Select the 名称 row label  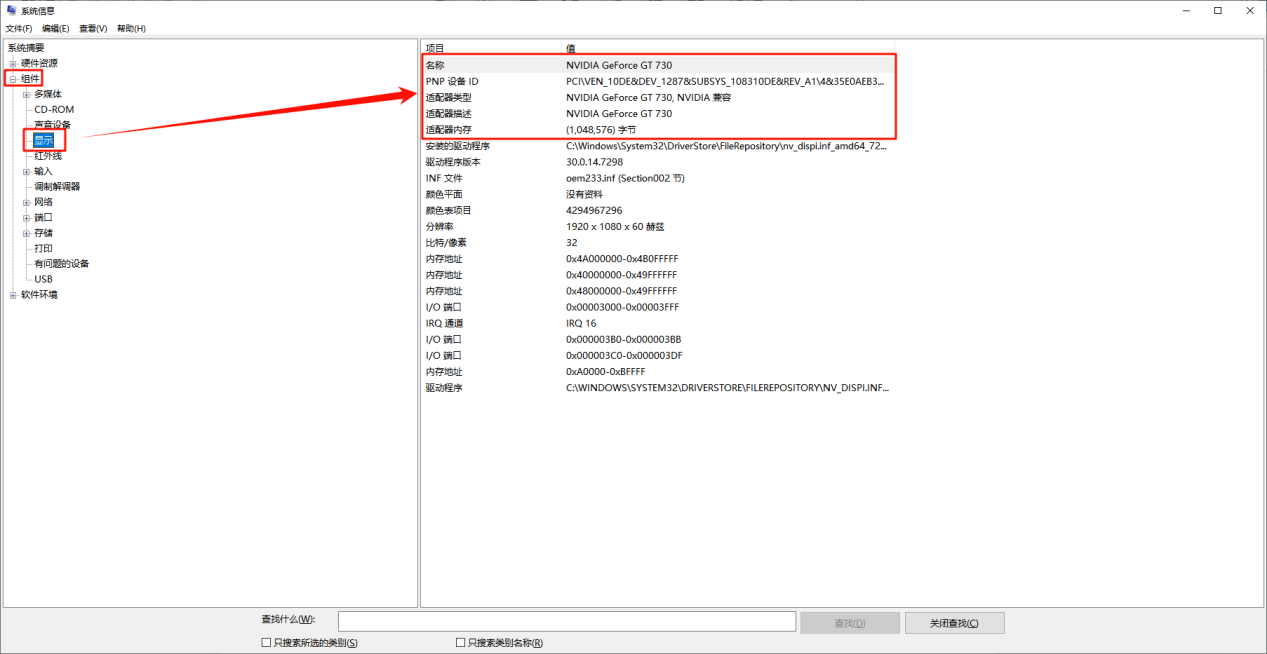click(435, 65)
